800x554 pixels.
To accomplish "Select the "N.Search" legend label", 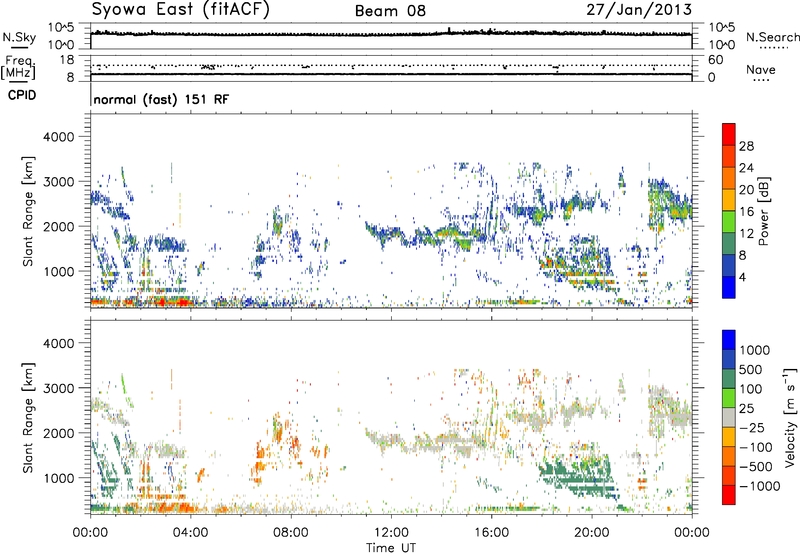I will click(x=772, y=37).
